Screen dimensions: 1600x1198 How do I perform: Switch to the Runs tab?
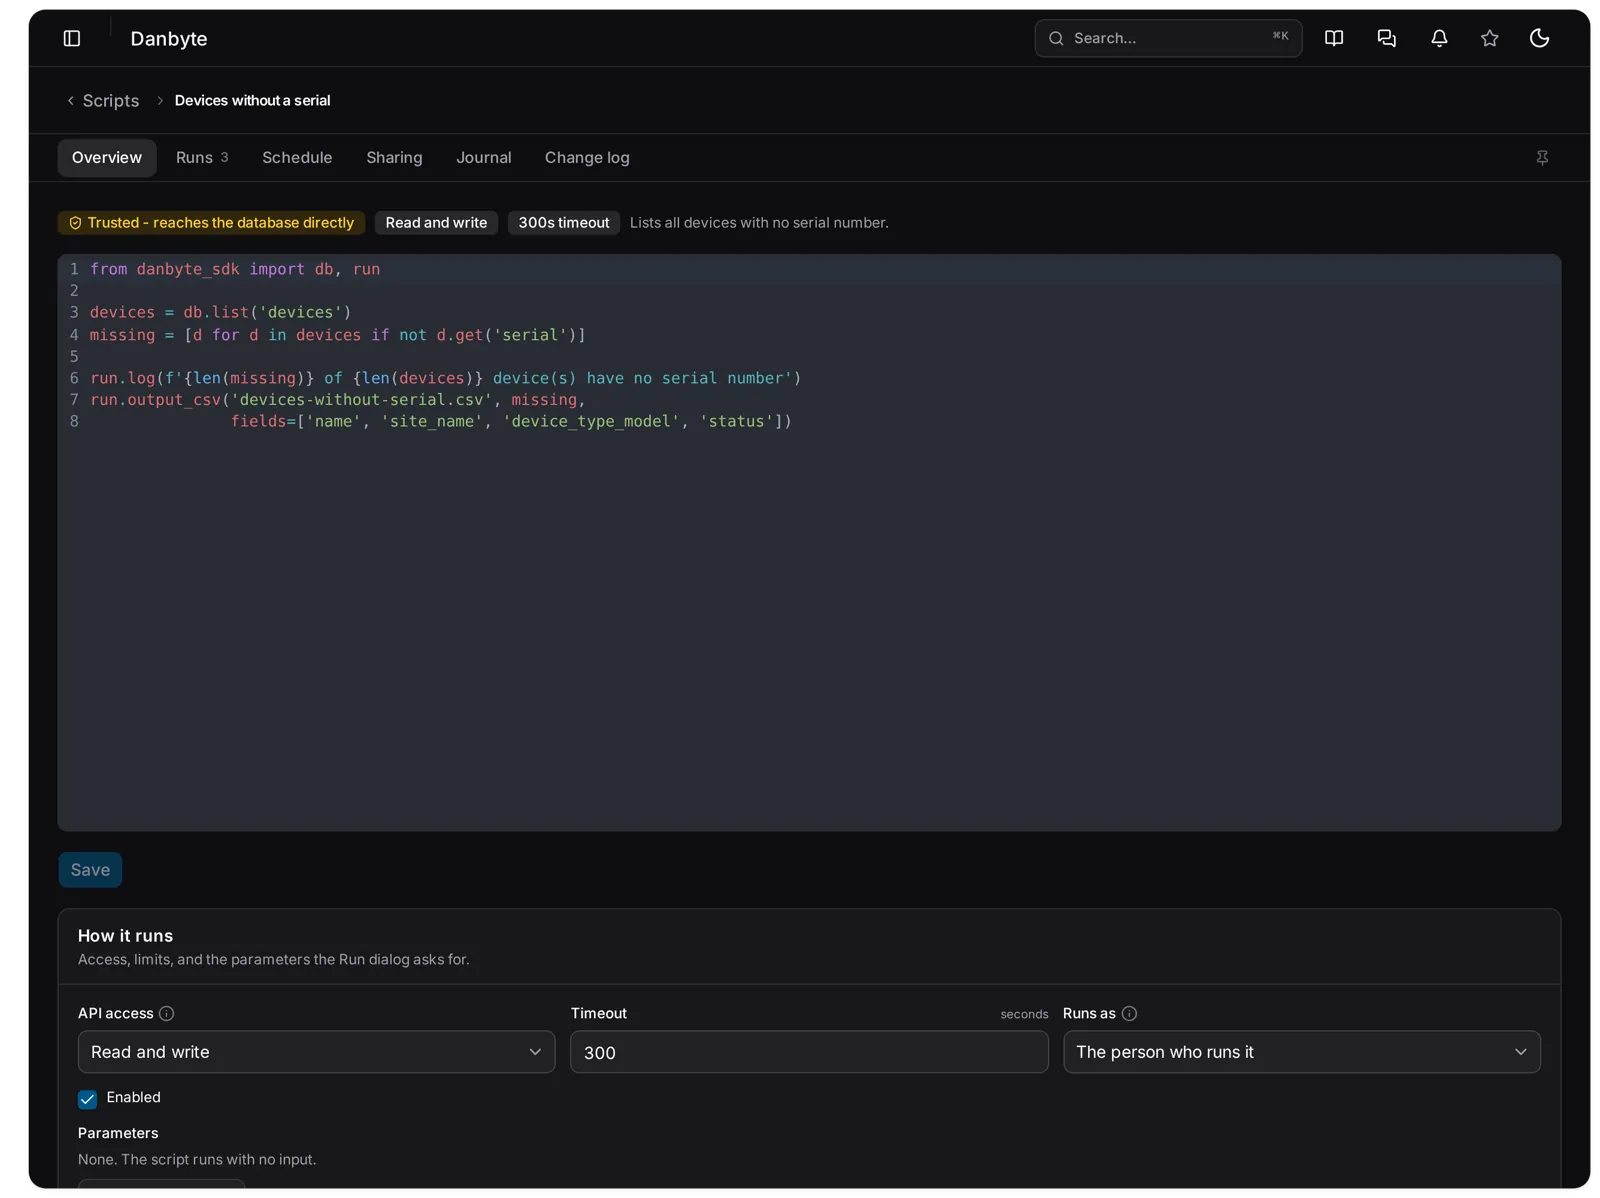tap(202, 158)
